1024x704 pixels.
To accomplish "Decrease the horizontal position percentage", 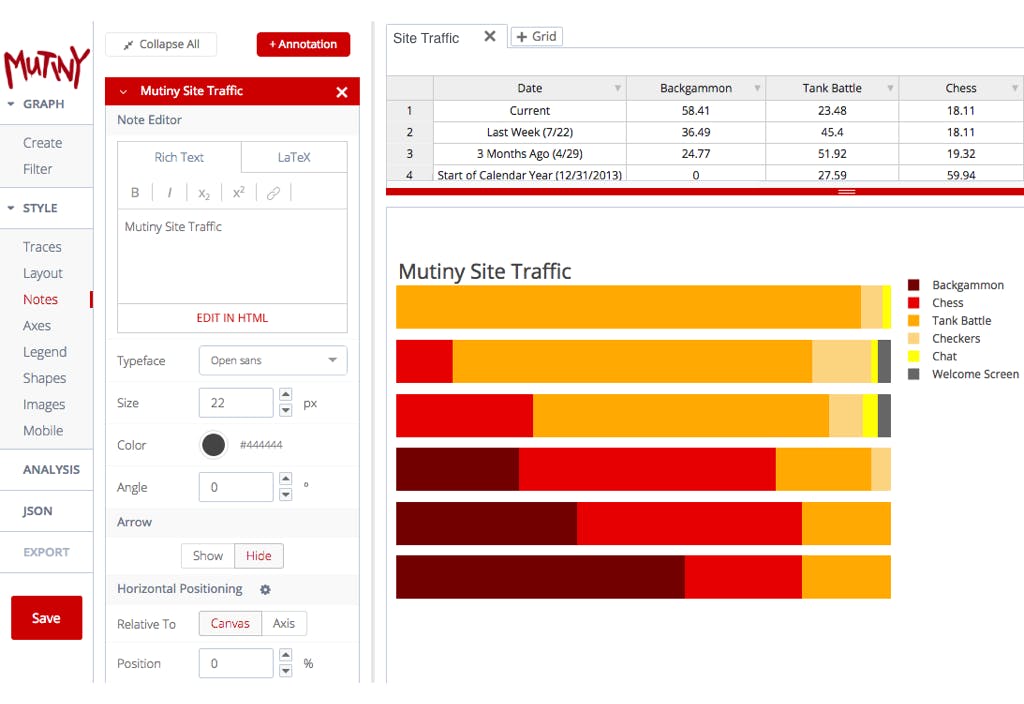I will [285, 671].
